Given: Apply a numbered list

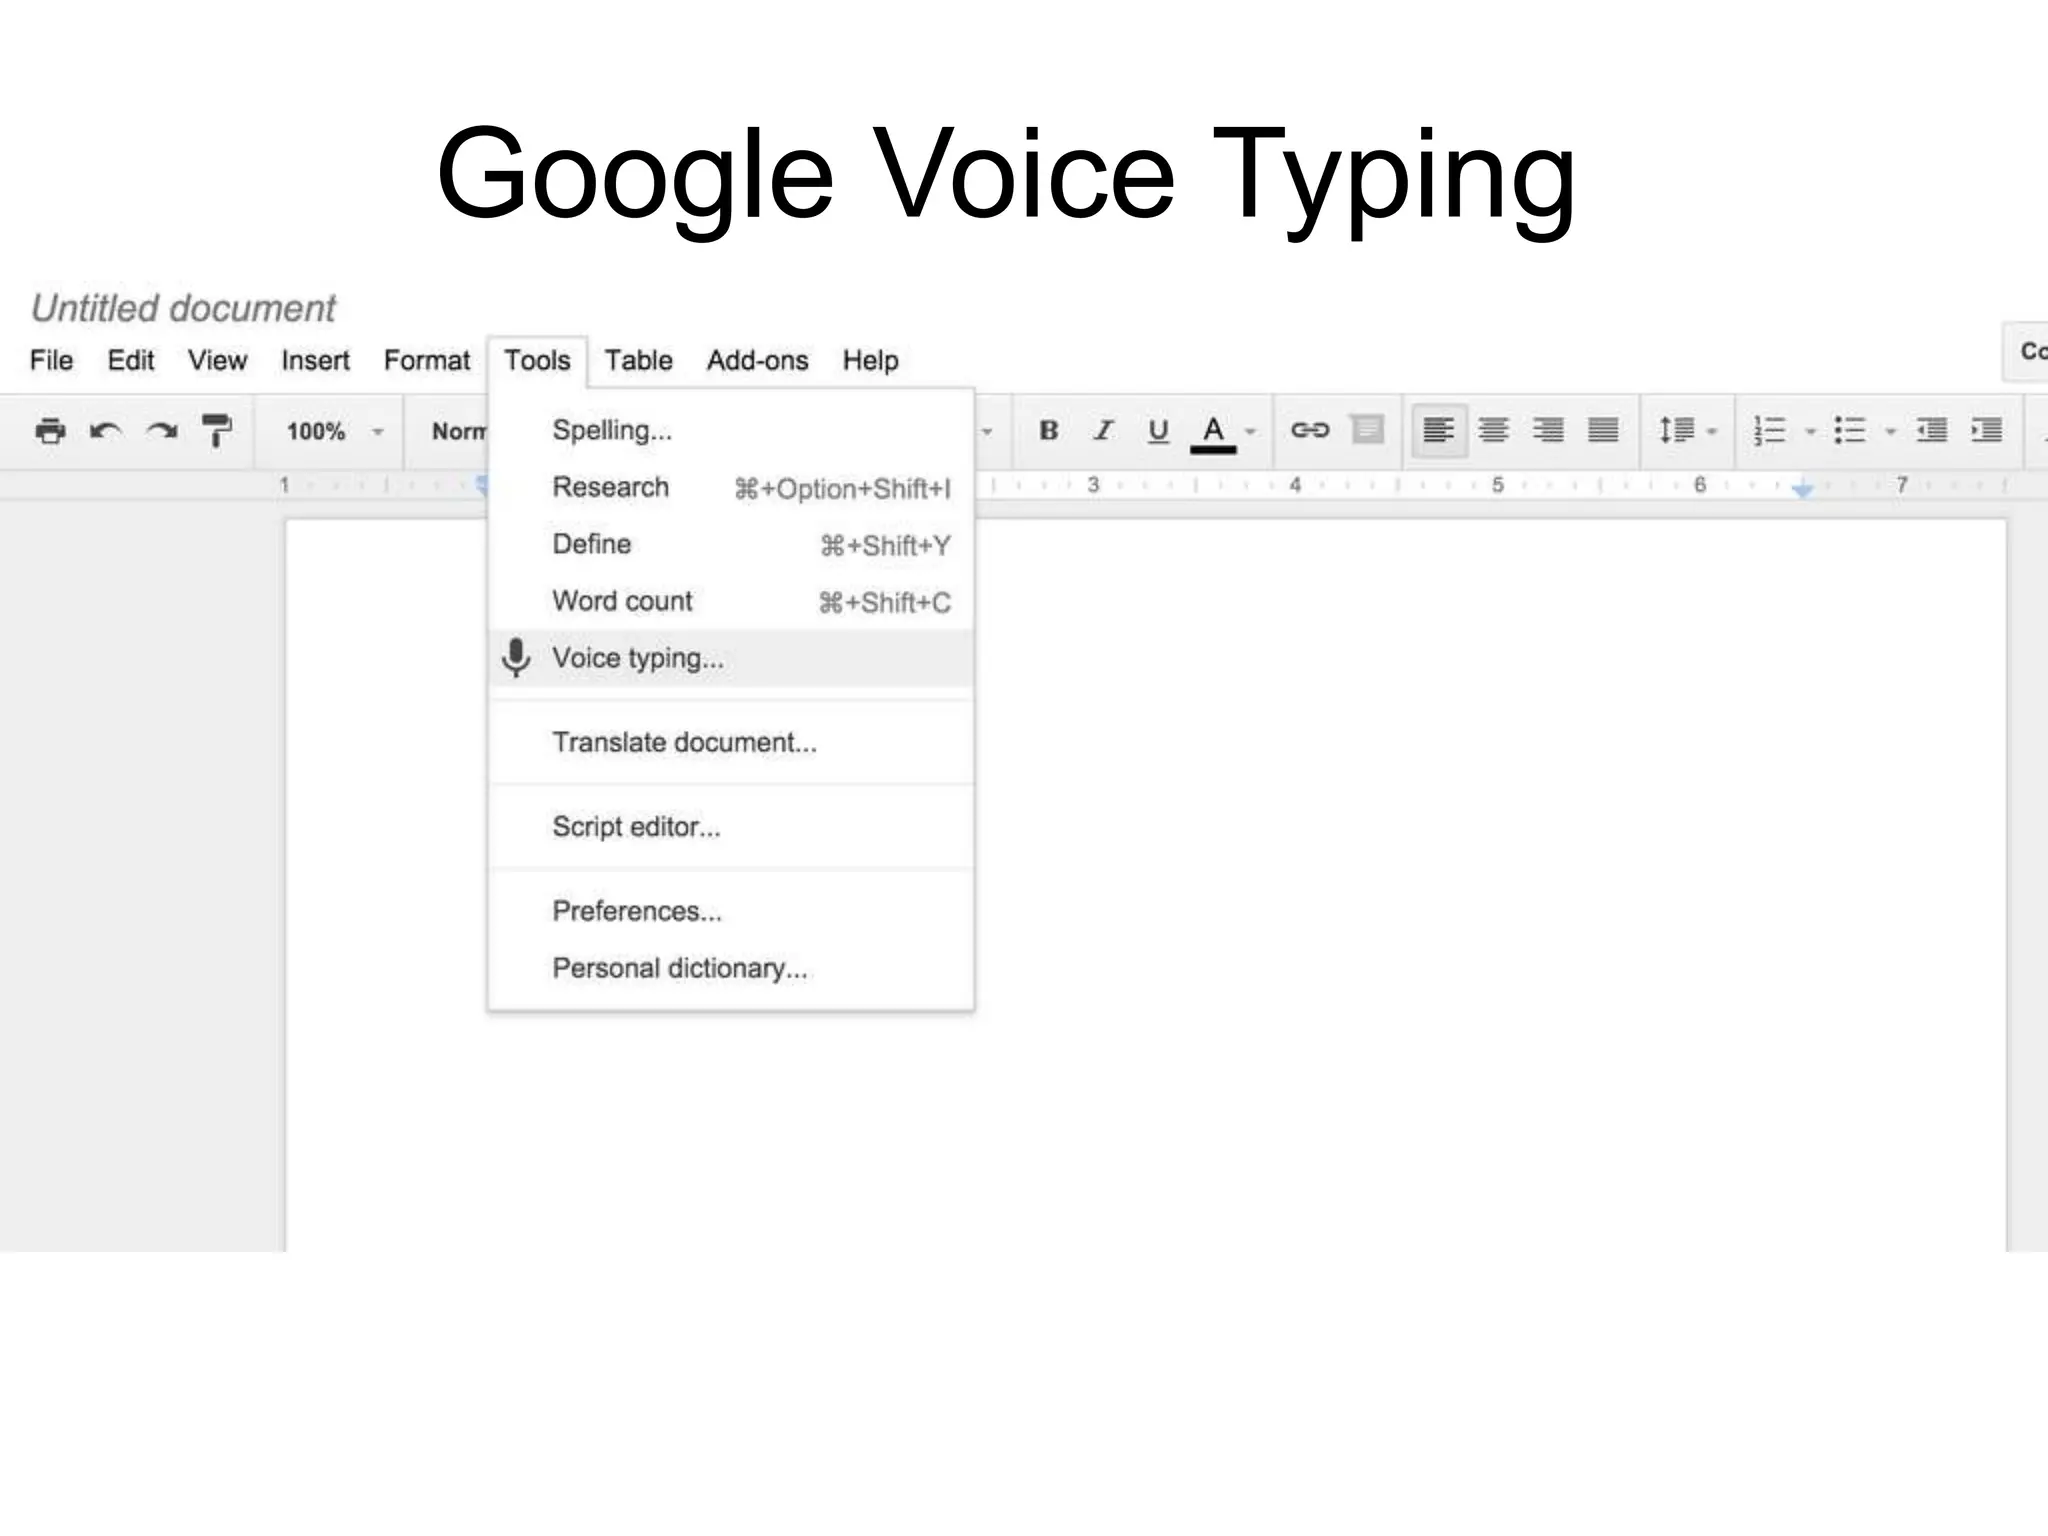Looking at the screenshot, I should (x=1769, y=430).
